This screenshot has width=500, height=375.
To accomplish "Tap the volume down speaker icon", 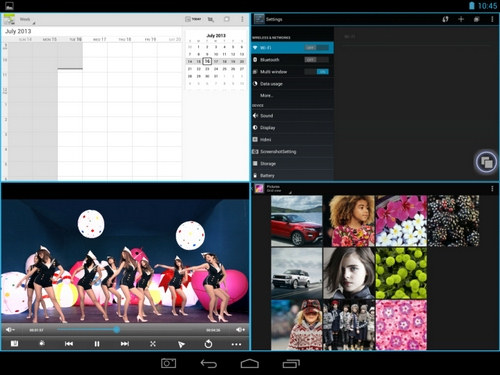I will coord(9,330).
